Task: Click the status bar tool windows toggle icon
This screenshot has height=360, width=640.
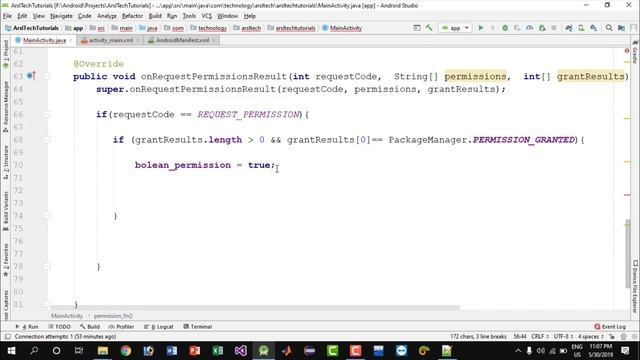Action: pos(7,337)
